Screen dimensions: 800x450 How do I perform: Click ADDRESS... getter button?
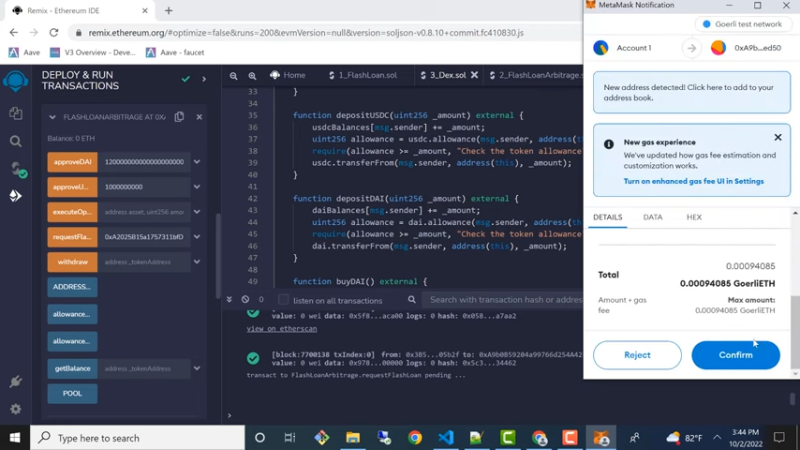pyautogui.click(x=72, y=287)
